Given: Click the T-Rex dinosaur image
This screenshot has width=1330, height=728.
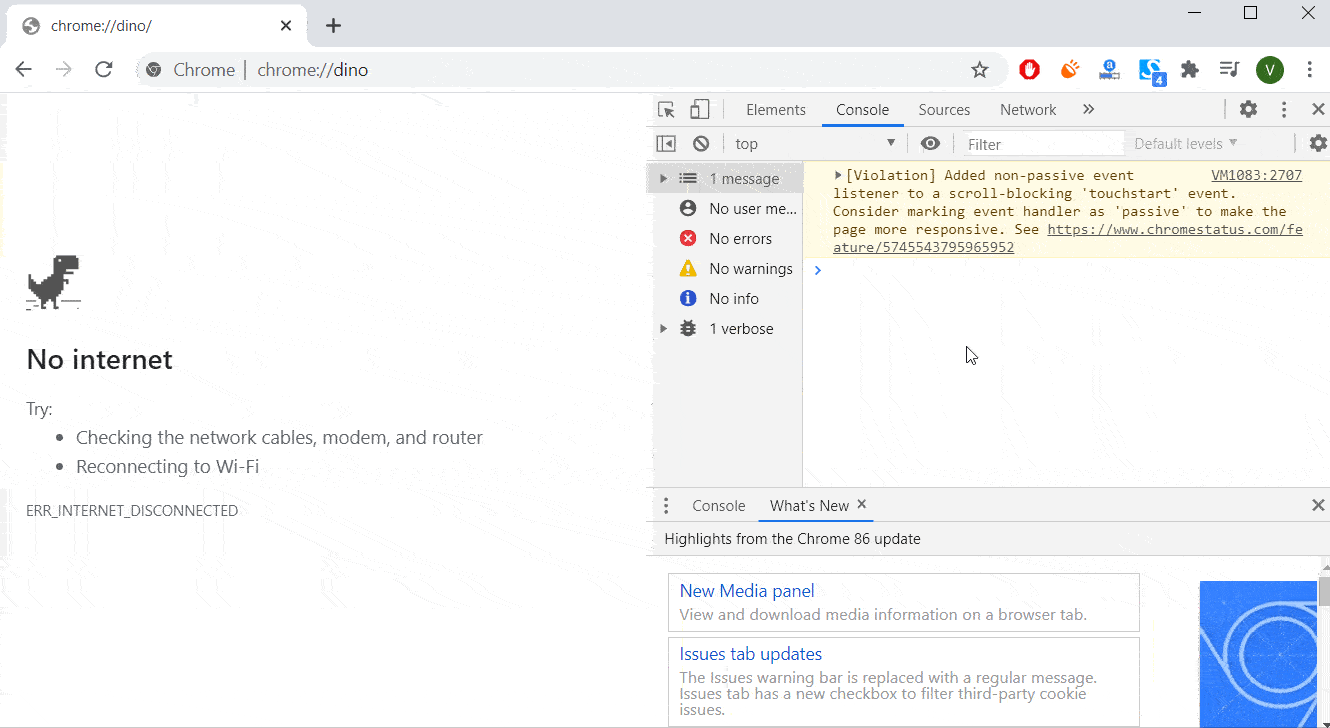Looking at the screenshot, I should (x=53, y=283).
